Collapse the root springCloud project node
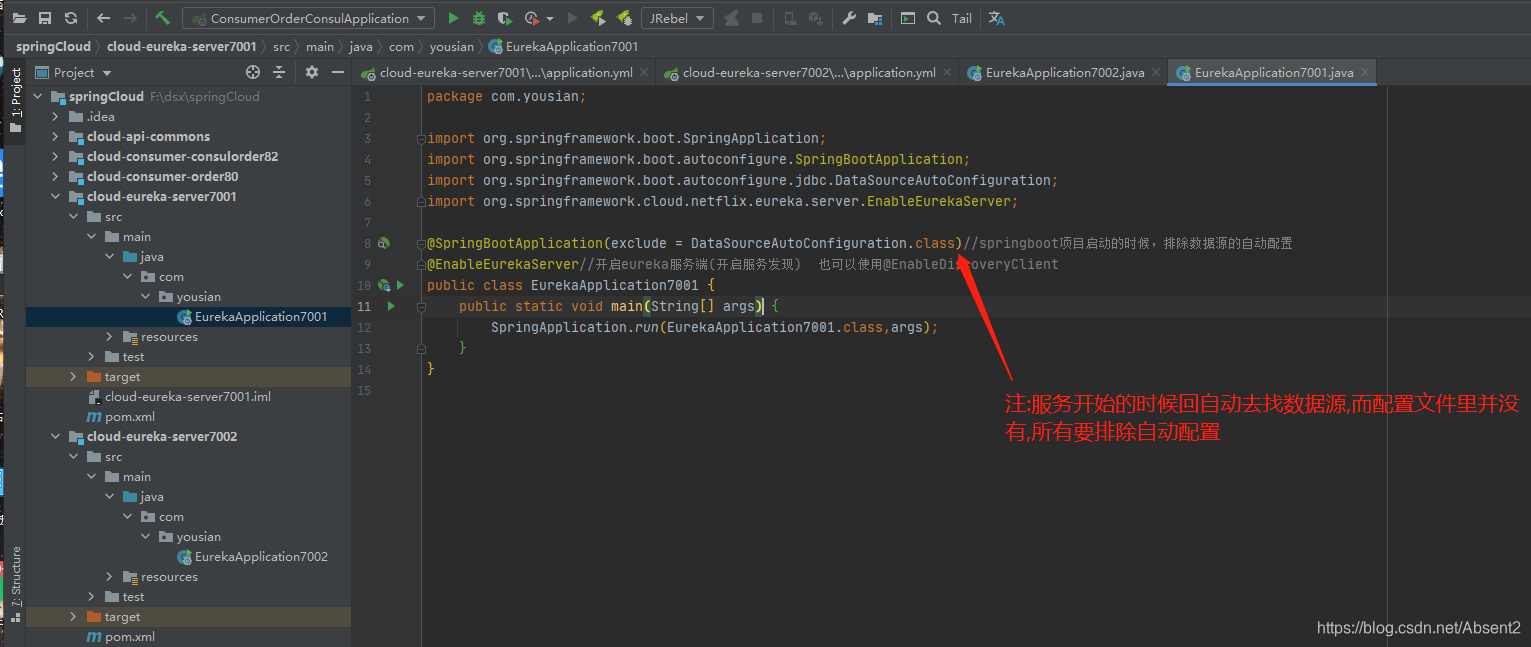 click(x=38, y=96)
